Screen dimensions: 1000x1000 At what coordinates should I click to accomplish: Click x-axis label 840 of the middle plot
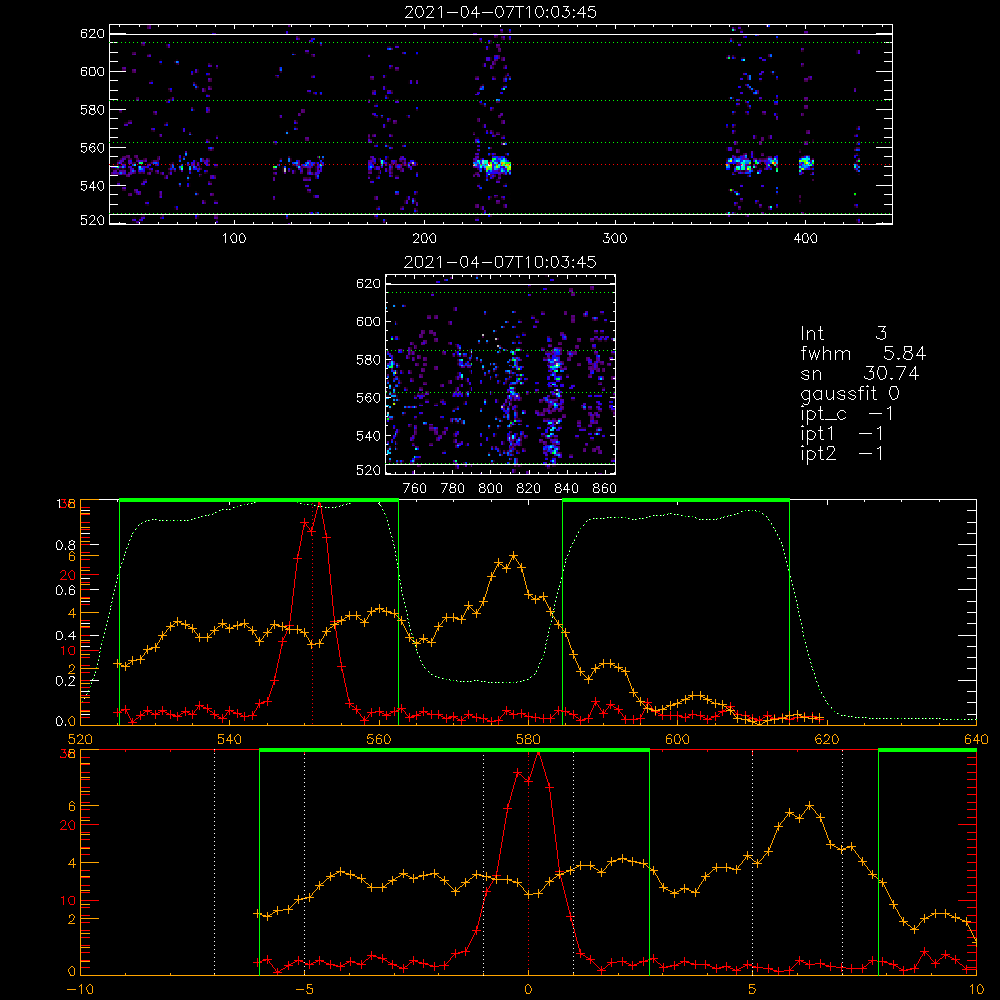pyautogui.click(x=566, y=488)
